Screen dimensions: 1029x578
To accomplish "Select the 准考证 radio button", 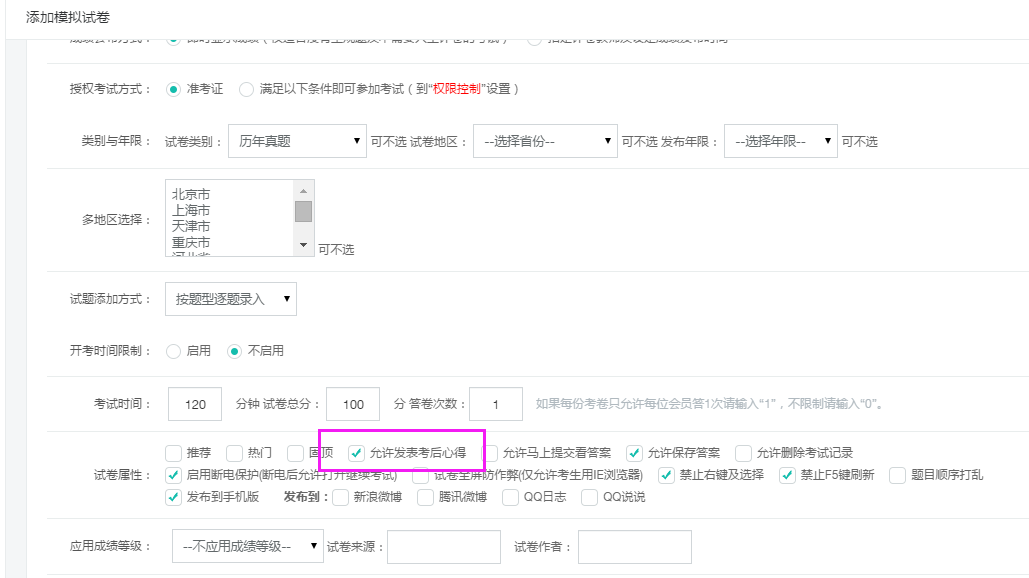I will 173,89.
